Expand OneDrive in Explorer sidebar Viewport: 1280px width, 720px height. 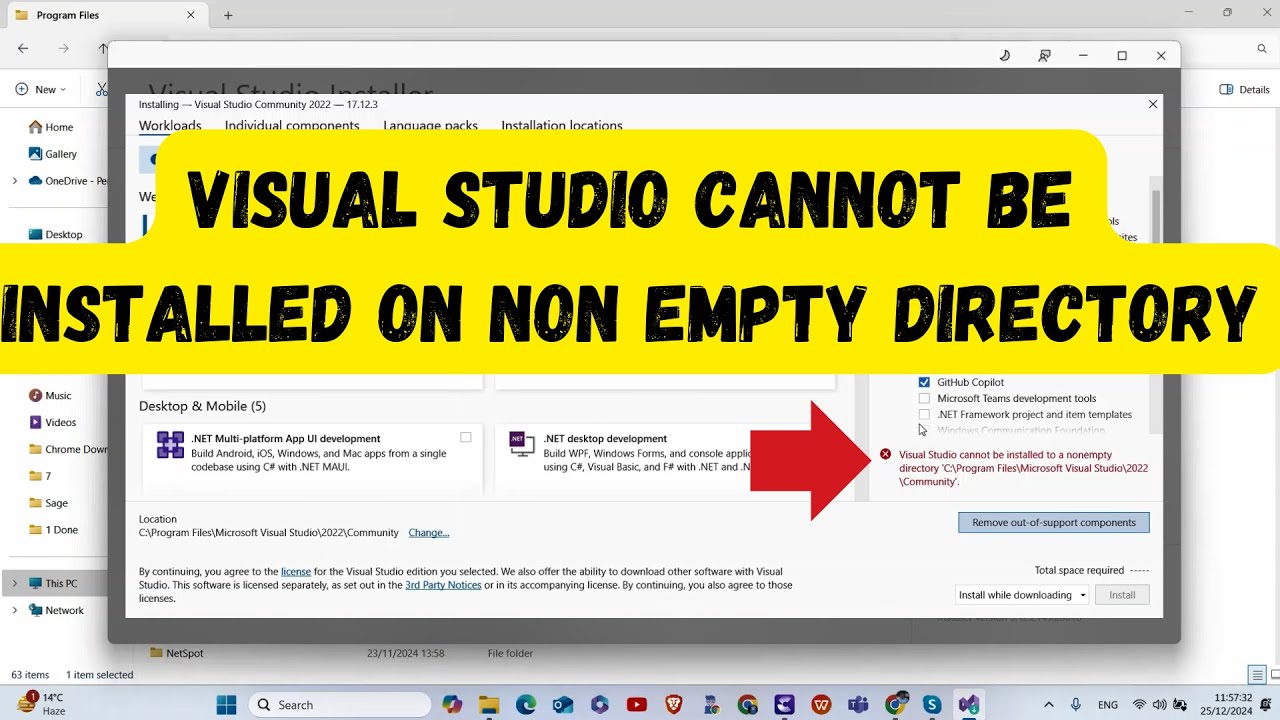[x=14, y=181]
